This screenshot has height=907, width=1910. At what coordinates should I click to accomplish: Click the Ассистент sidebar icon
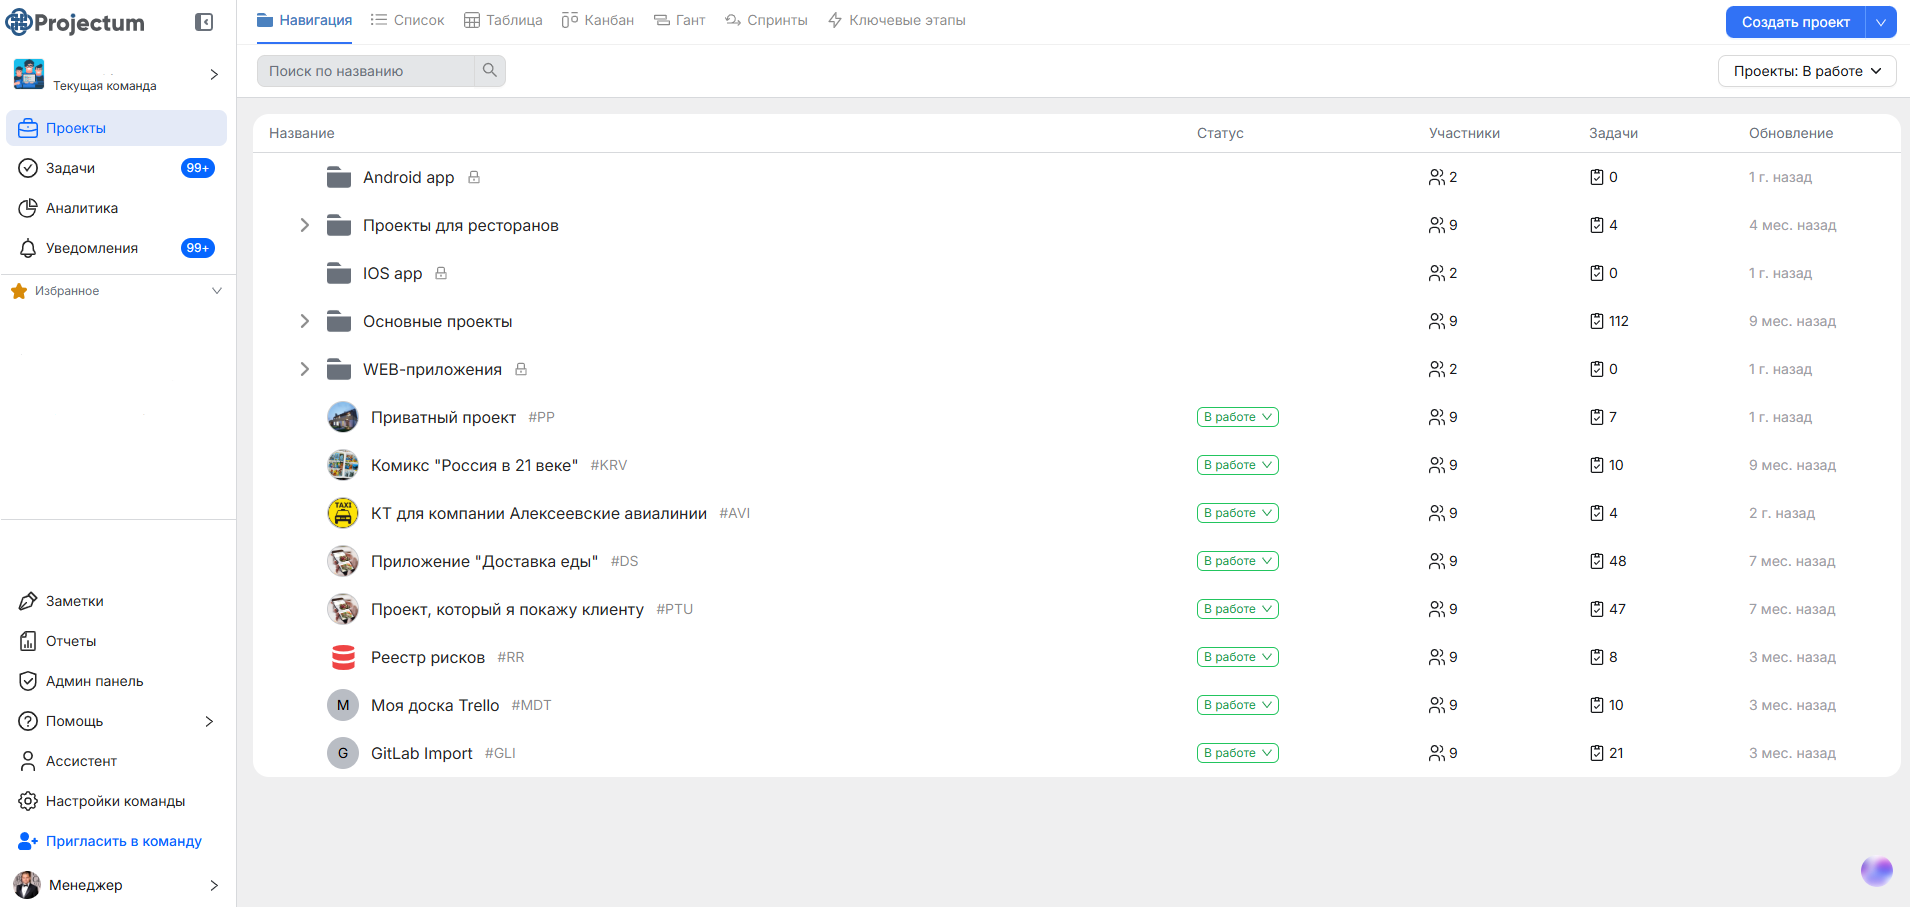[28, 761]
